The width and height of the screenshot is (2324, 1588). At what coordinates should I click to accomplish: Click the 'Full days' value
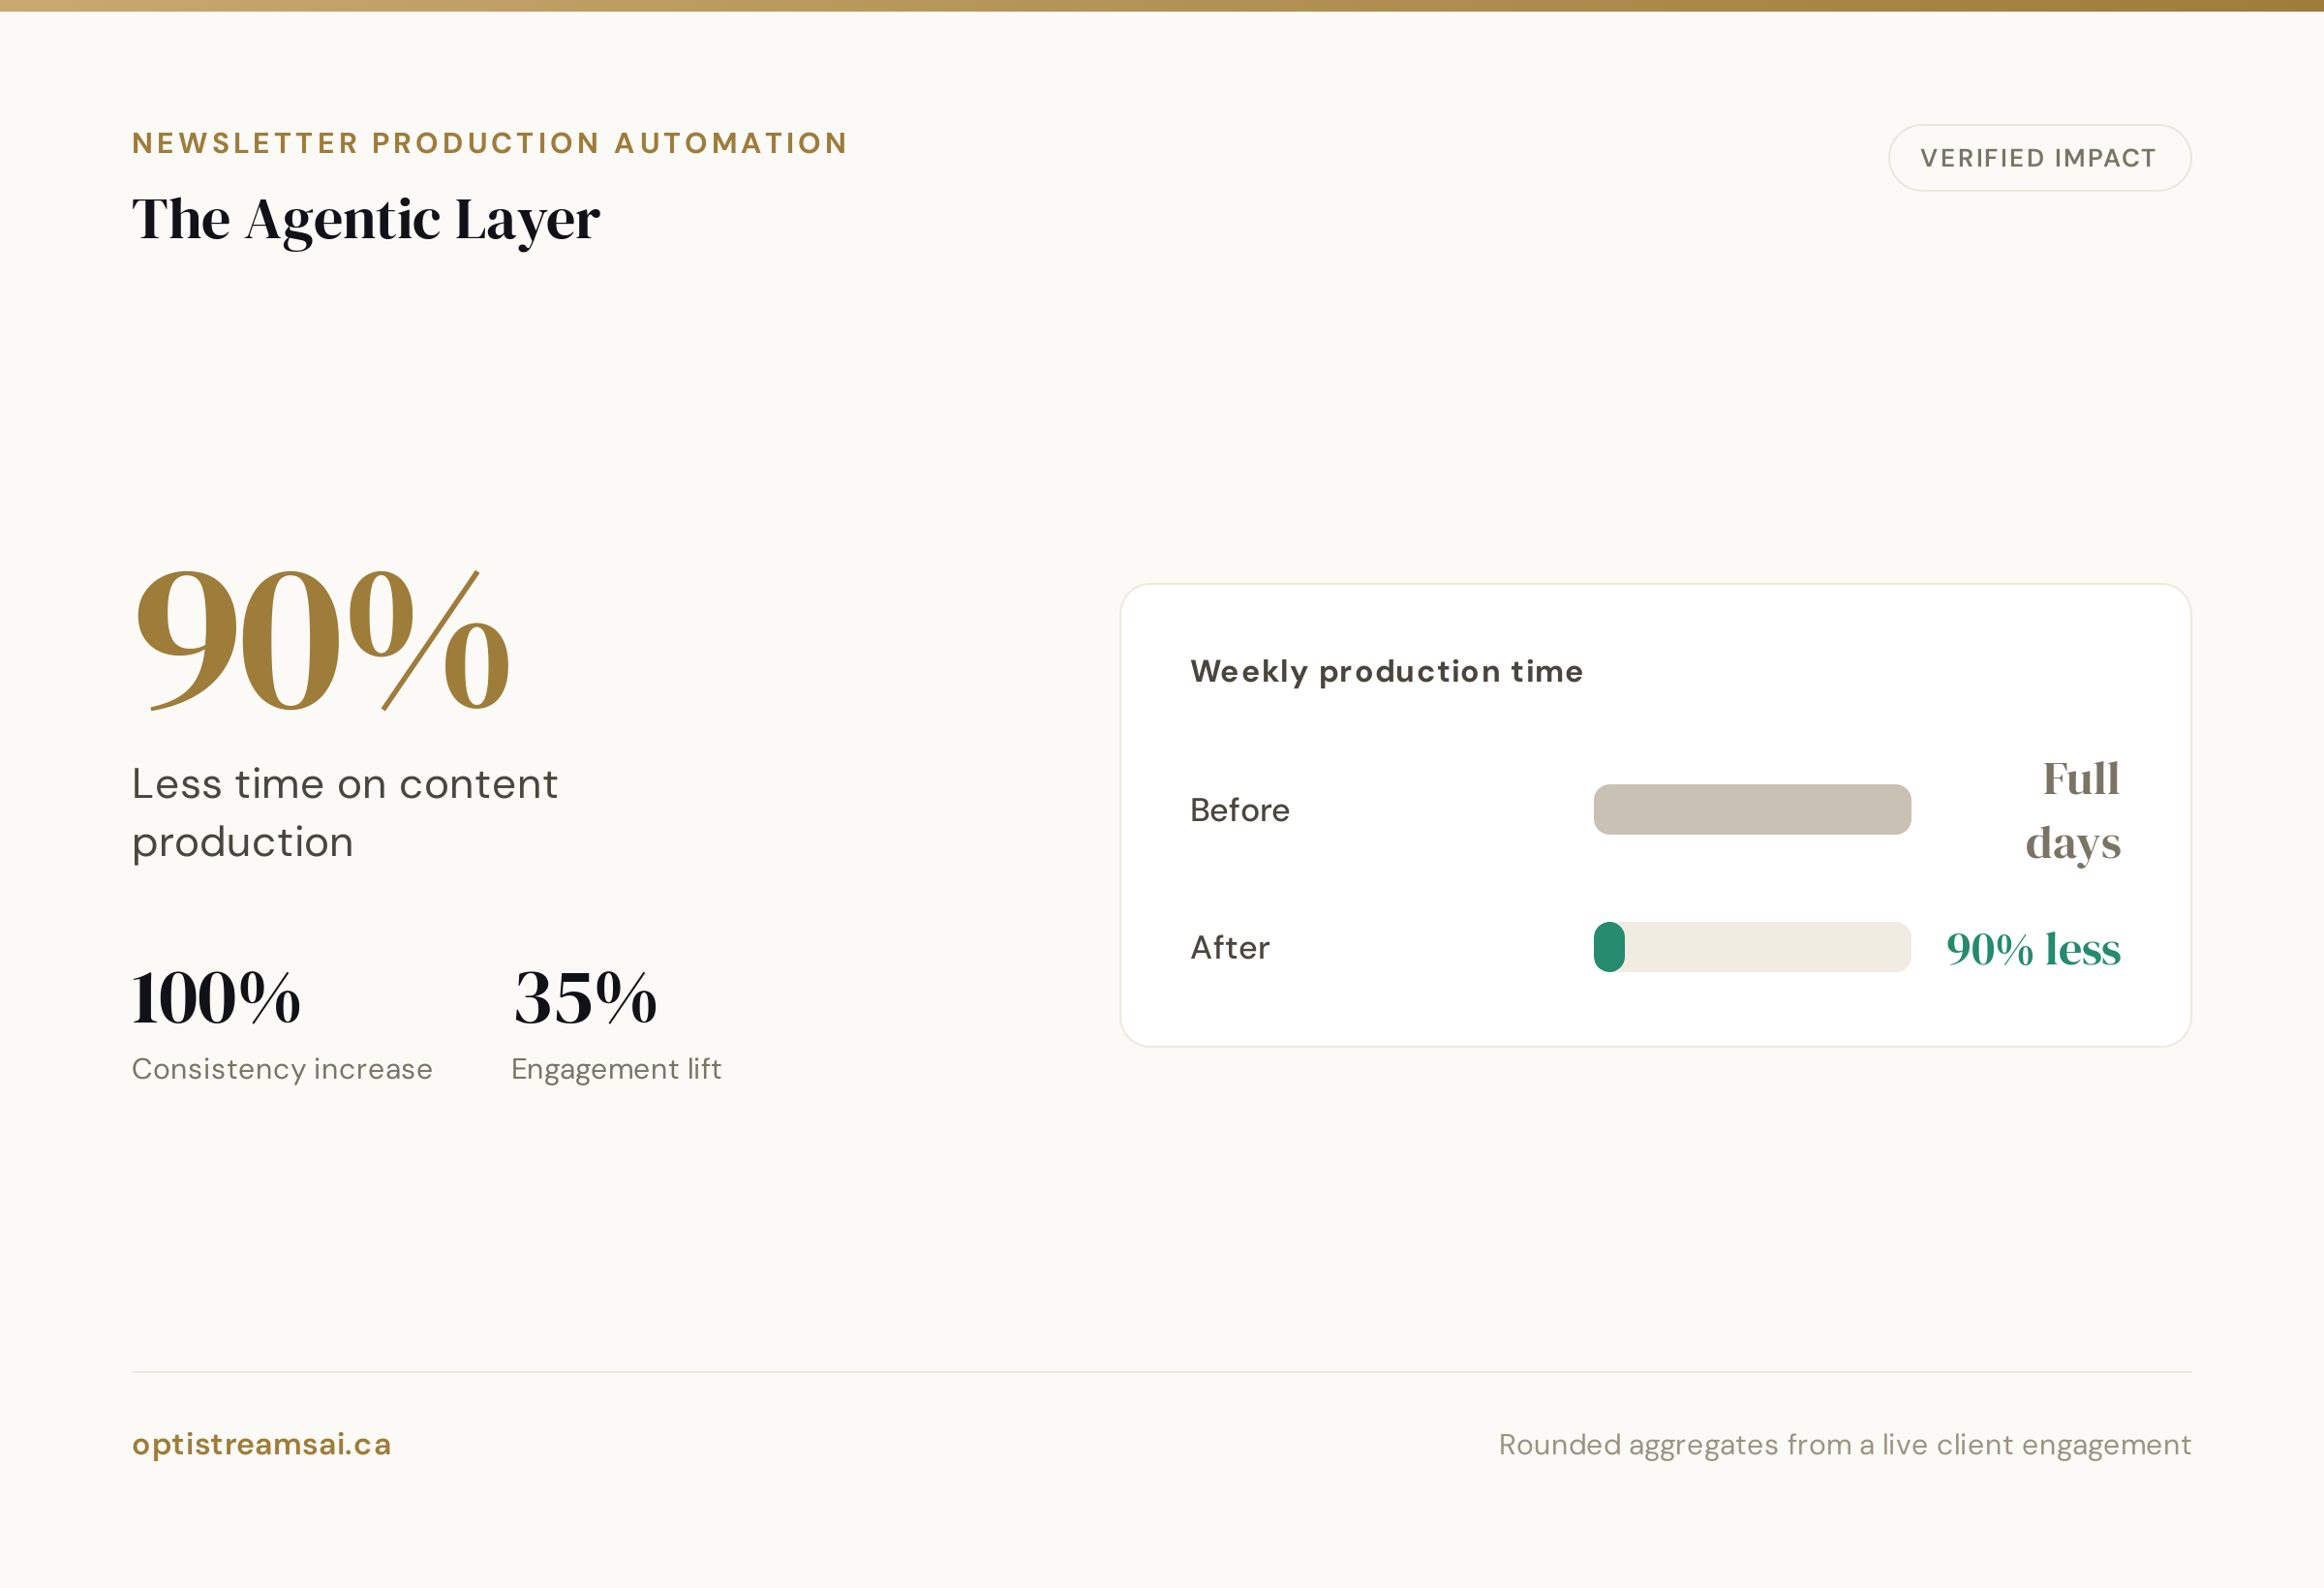click(x=2074, y=811)
